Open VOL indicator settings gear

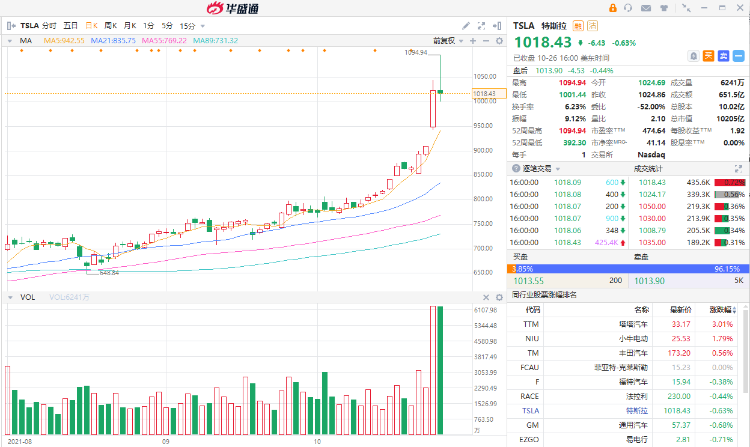pos(499,297)
